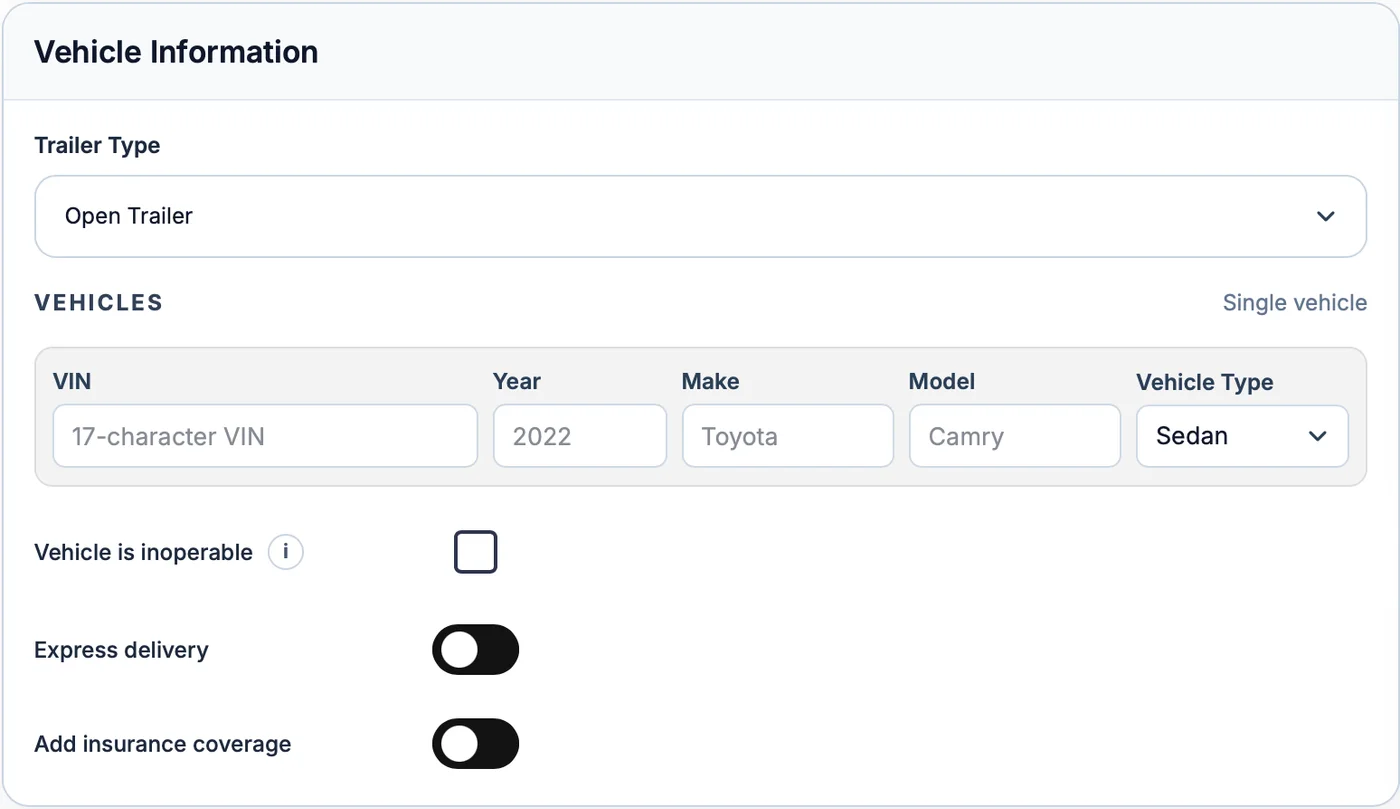Expand the Sedan vehicle type dropdown
Viewport: 1400px width, 809px height.
pyautogui.click(x=1242, y=436)
